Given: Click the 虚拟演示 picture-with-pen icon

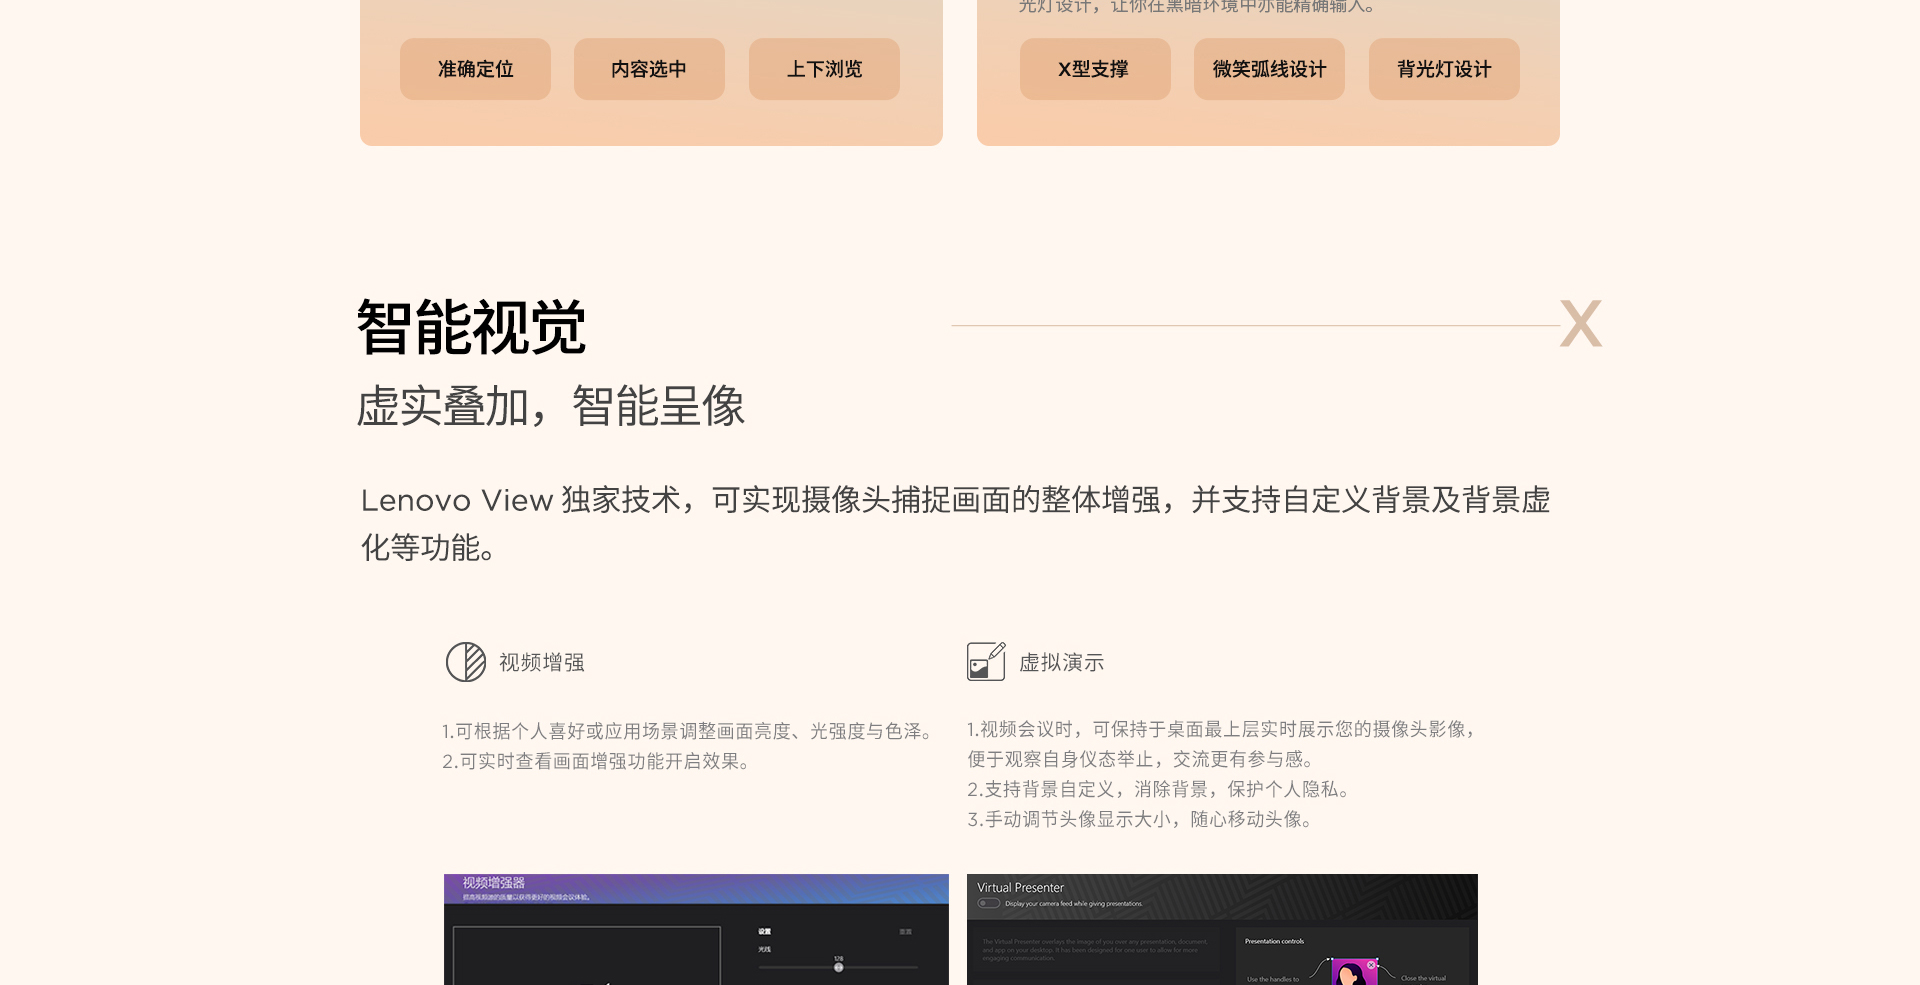Looking at the screenshot, I should (985, 662).
